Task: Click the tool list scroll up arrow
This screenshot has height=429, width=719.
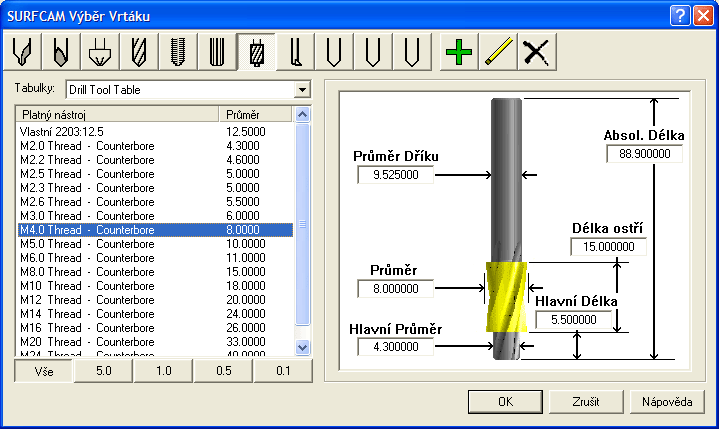Action: [x=302, y=114]
